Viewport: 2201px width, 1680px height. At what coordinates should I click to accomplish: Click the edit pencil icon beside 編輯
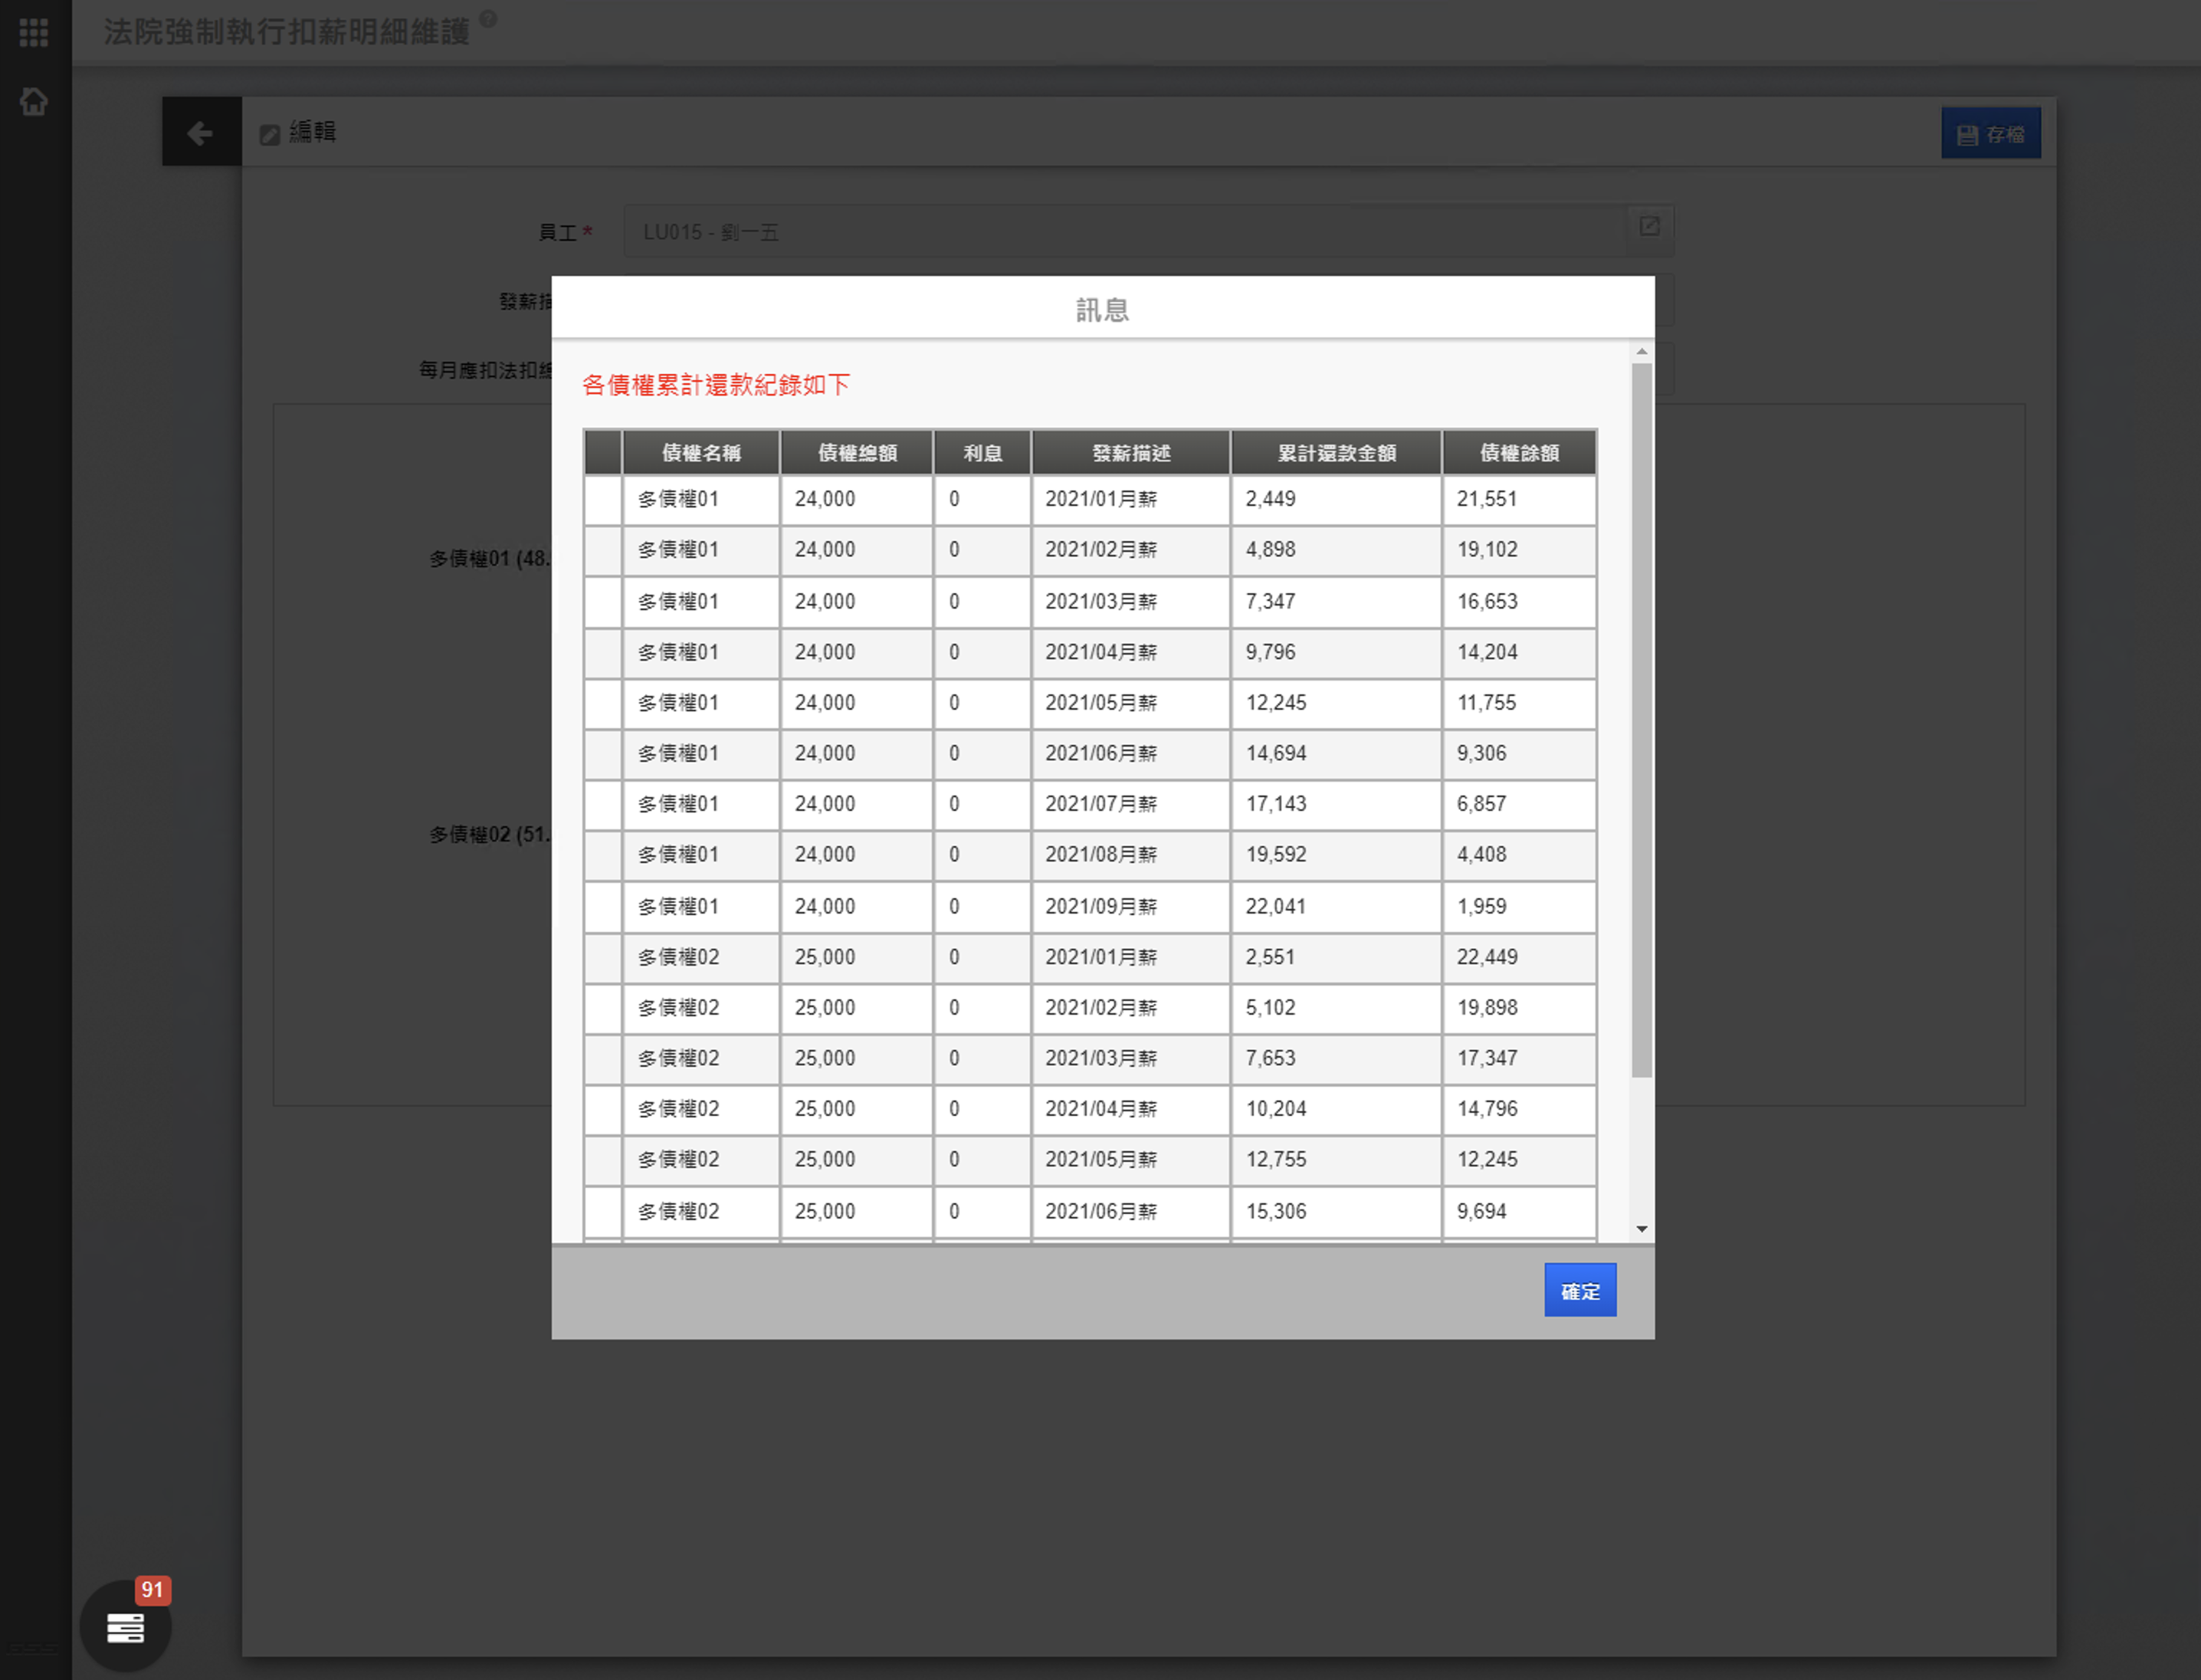269,135
